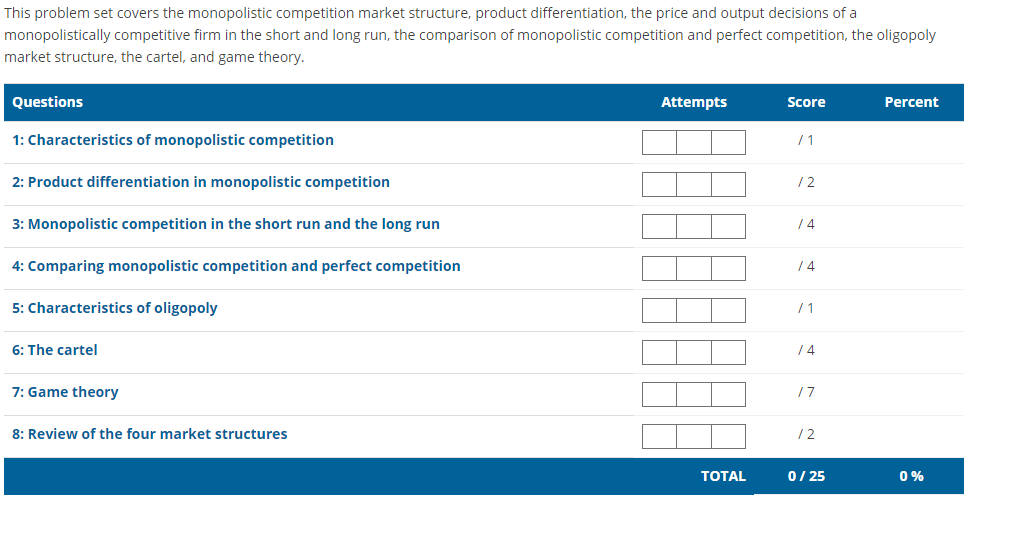Click the Score column header
This screenshot has width=1016, height=535.
point(806,102)
